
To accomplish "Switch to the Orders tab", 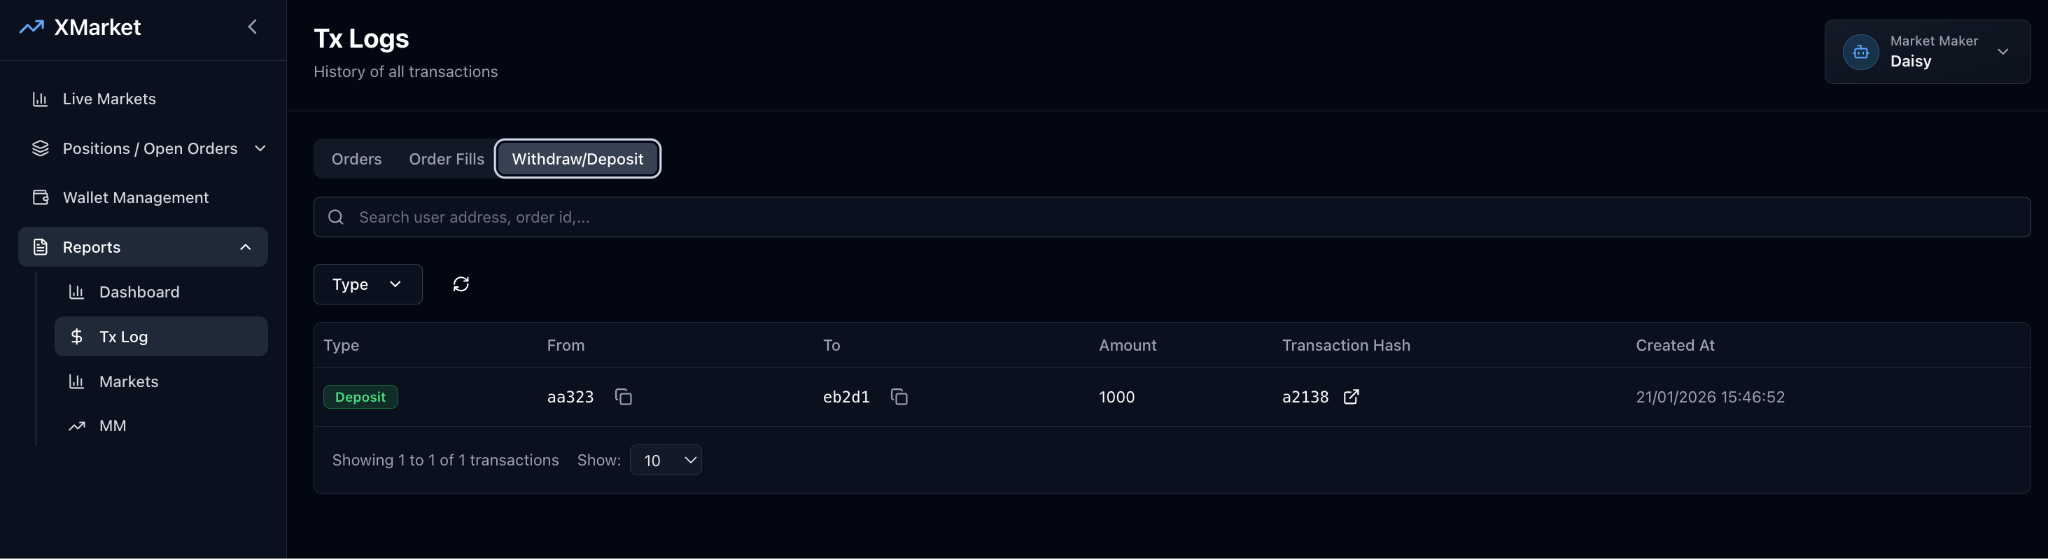I will pyautogui.click(x=356, y=159).
